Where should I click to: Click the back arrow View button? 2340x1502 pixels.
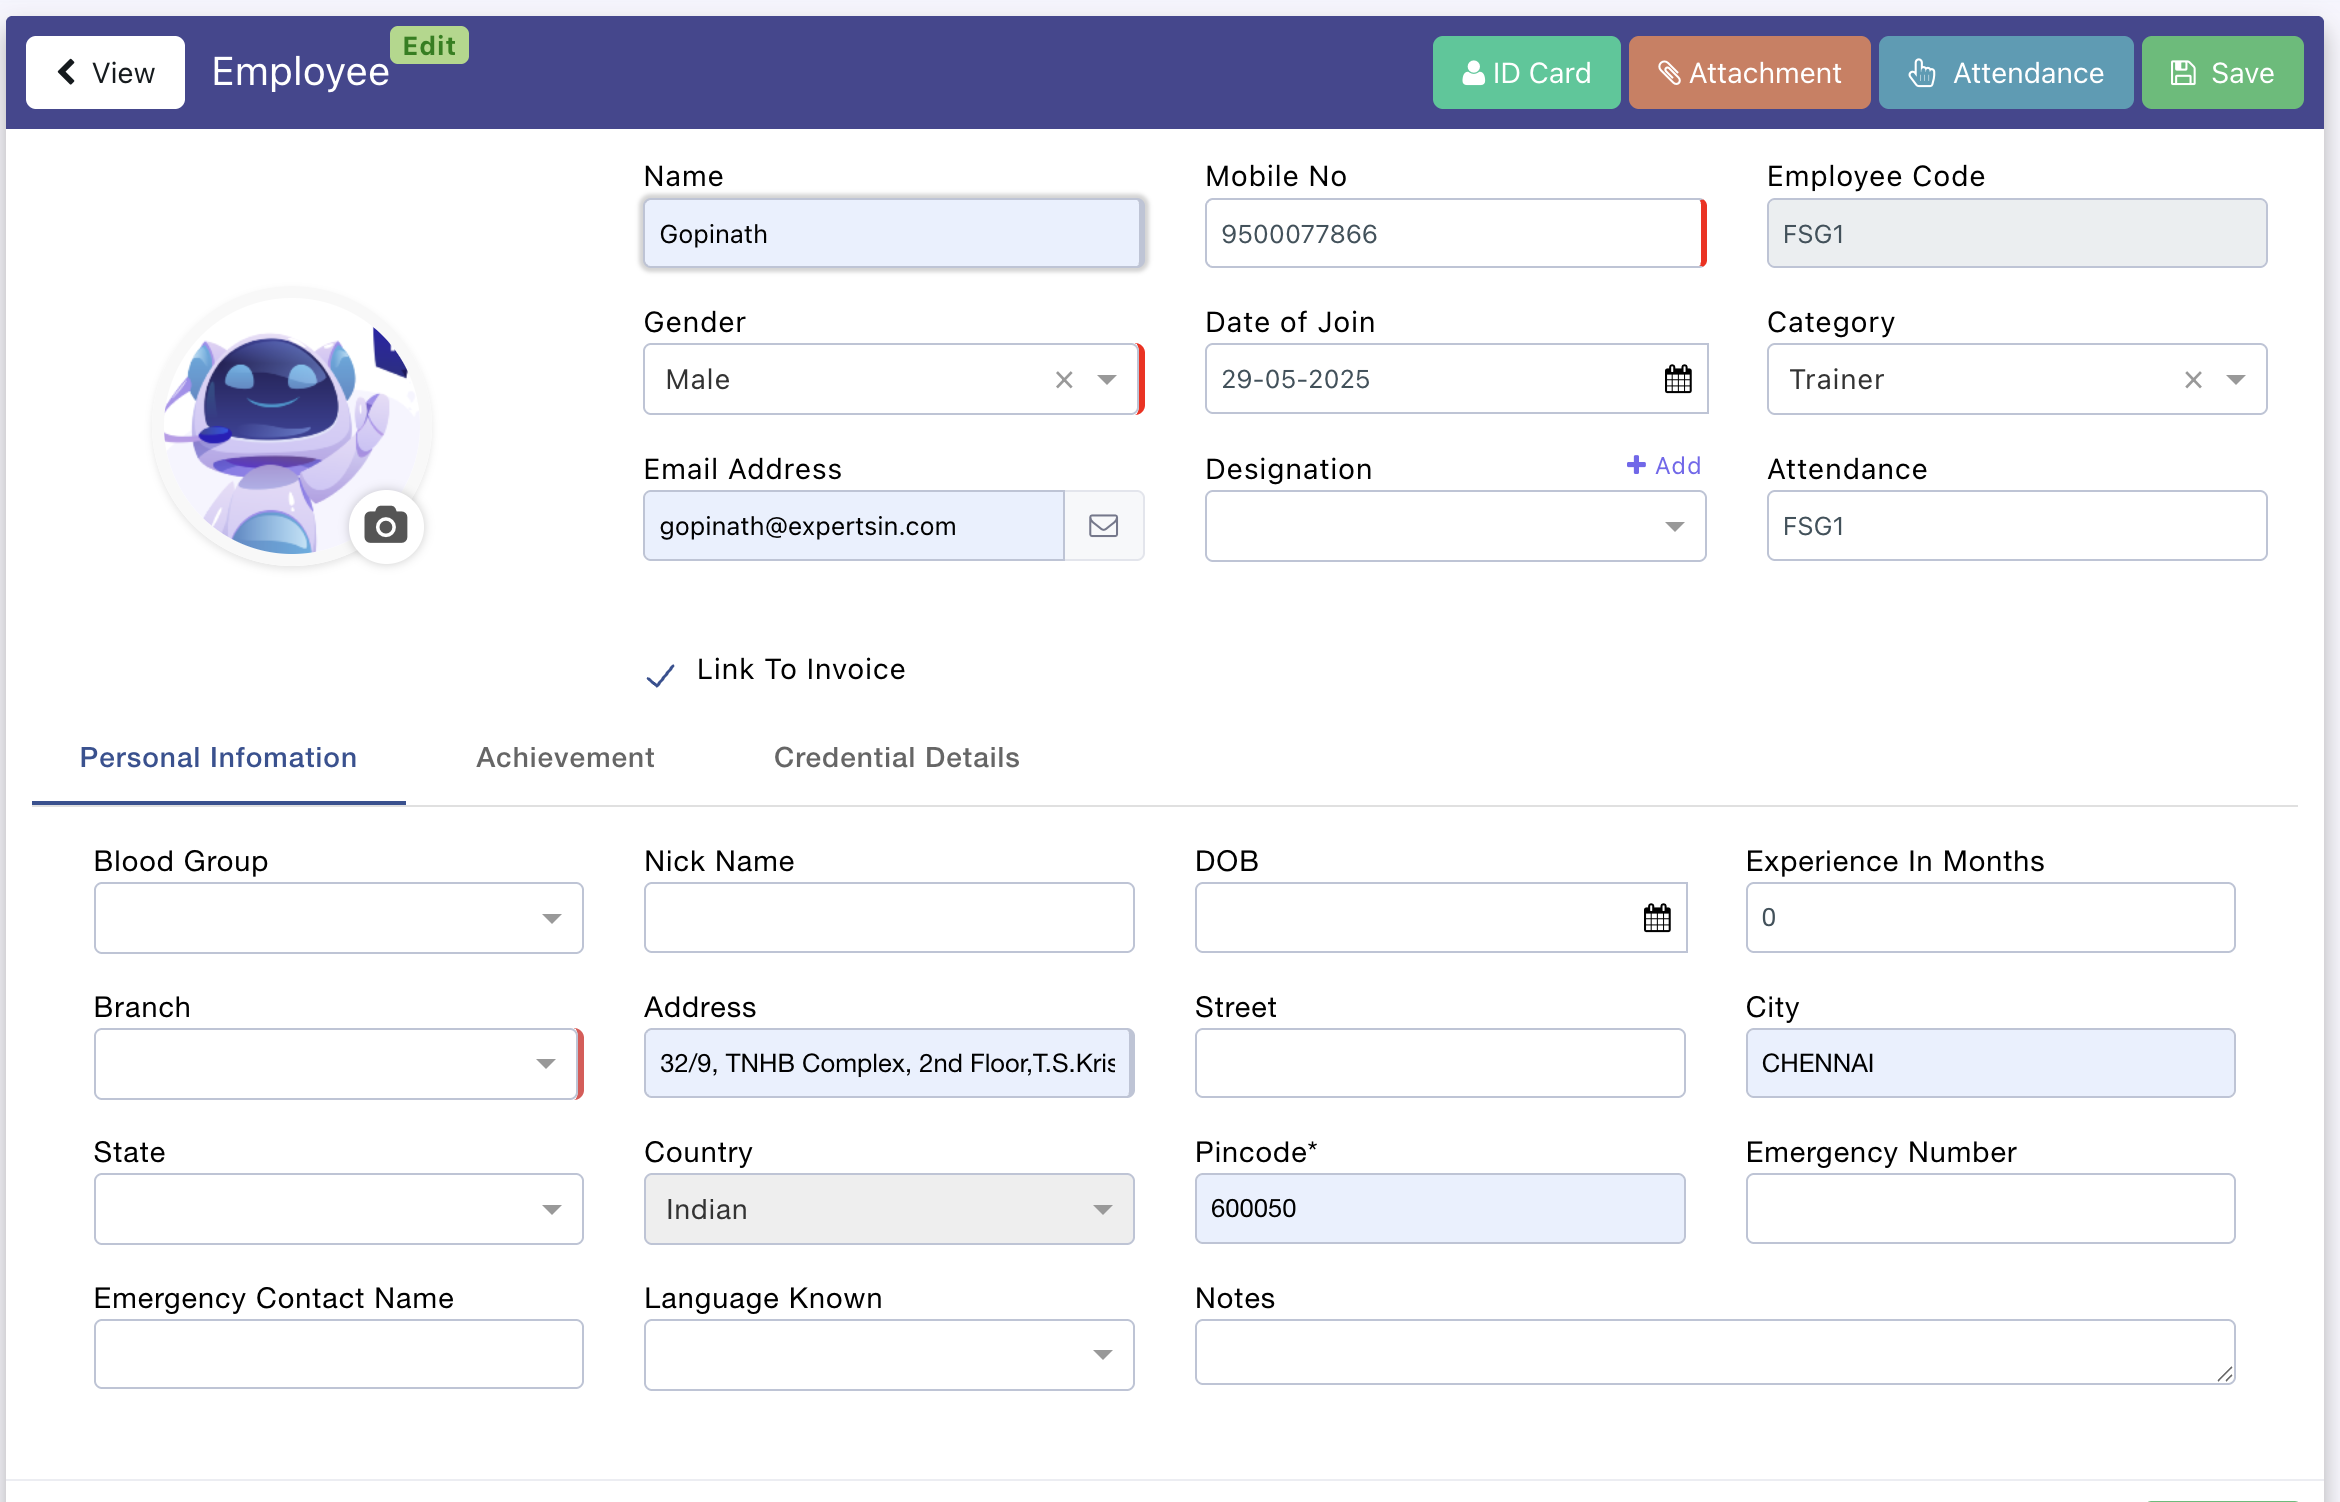[106, 73]
